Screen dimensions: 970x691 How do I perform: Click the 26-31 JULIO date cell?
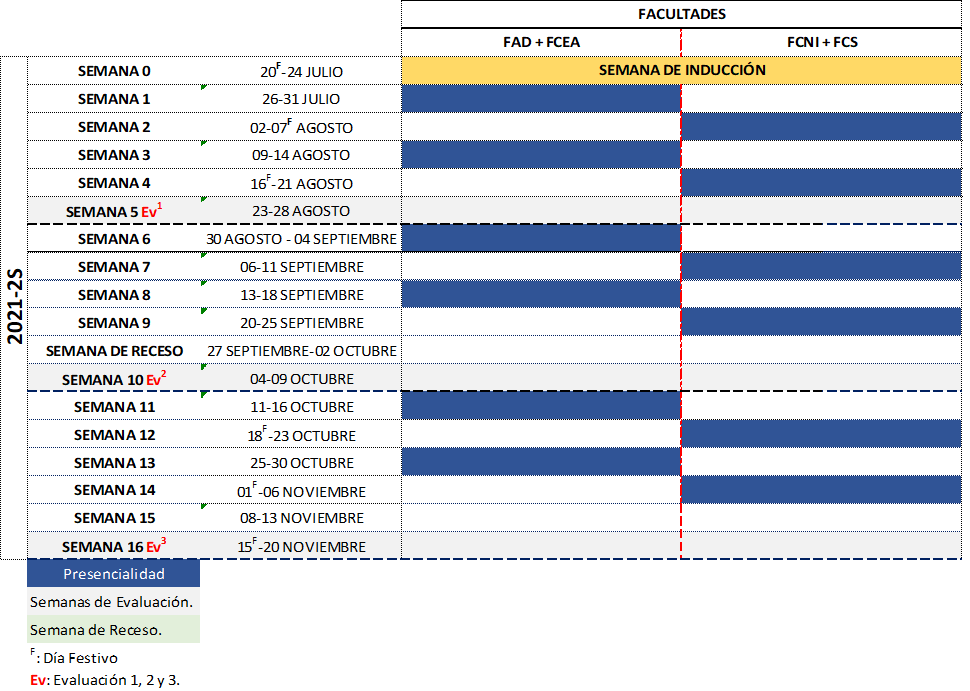(x=301, y=99)
